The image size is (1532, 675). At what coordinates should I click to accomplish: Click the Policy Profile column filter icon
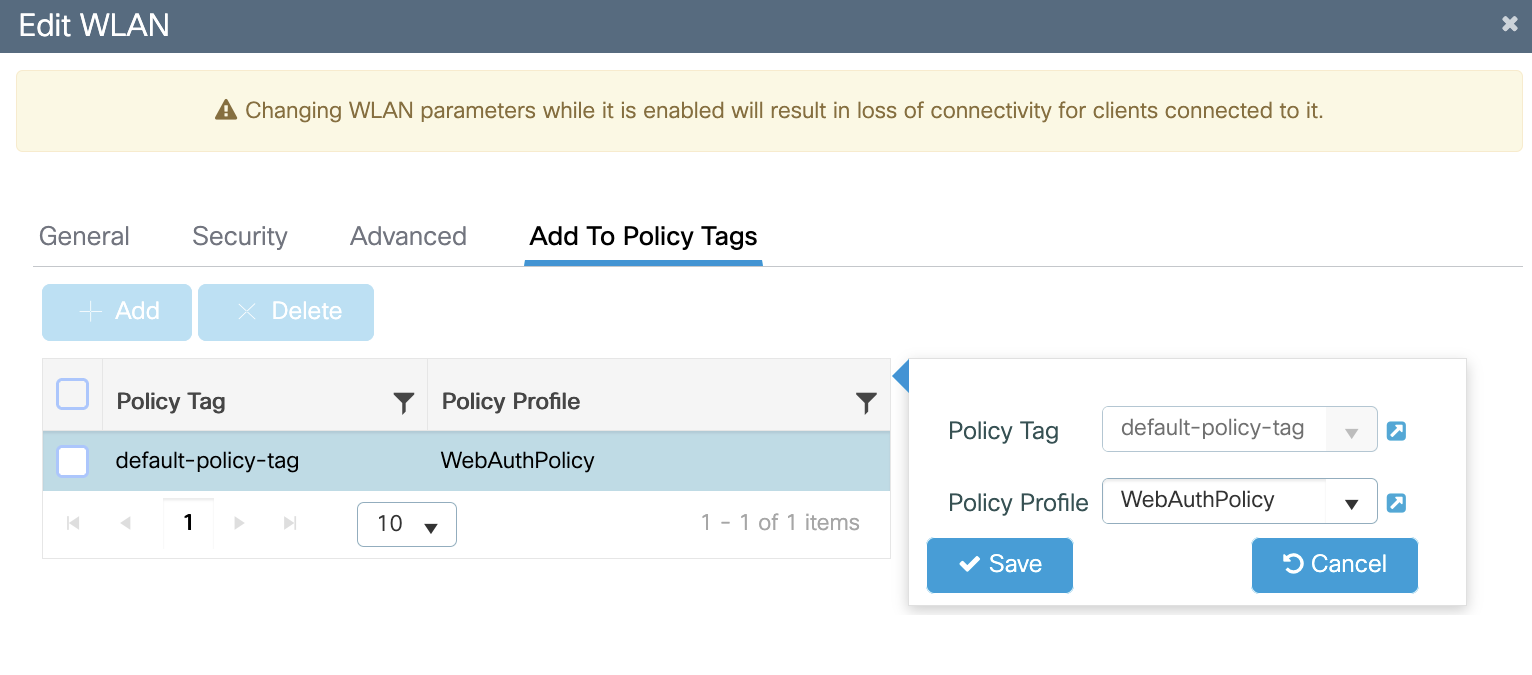click(866, 403)
